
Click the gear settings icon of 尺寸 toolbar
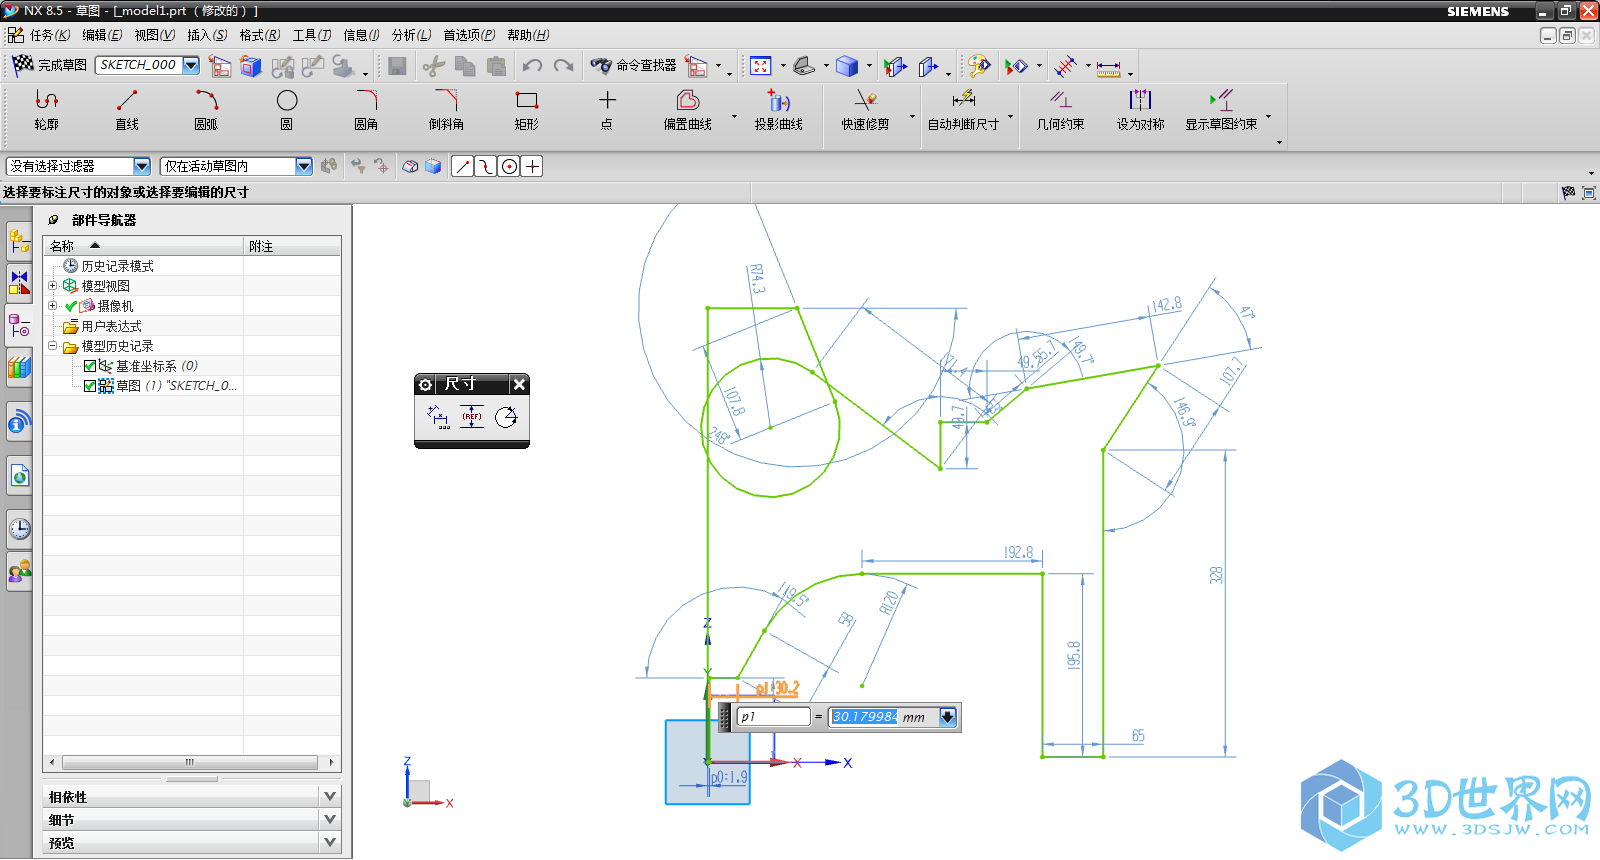426,384
